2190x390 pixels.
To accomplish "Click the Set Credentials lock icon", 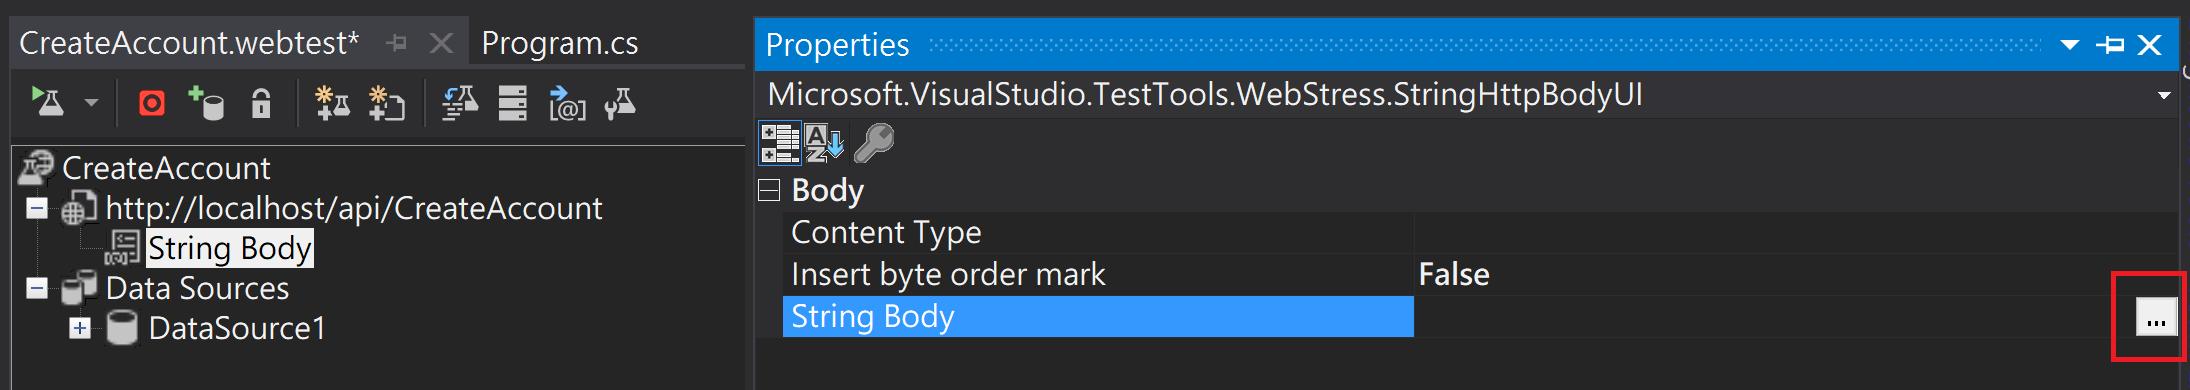I will pyautogui.click(x=261, y=103).
